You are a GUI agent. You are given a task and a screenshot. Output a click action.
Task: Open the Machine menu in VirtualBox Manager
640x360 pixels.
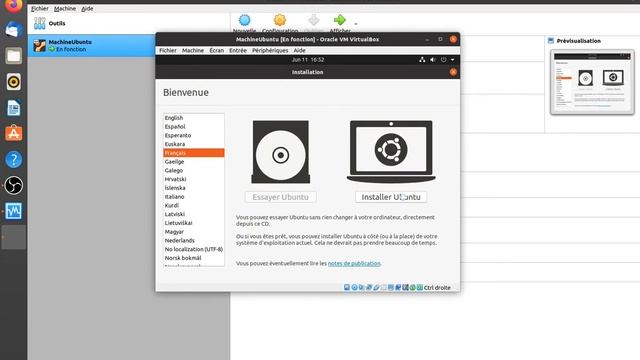[x=64, y=9]
